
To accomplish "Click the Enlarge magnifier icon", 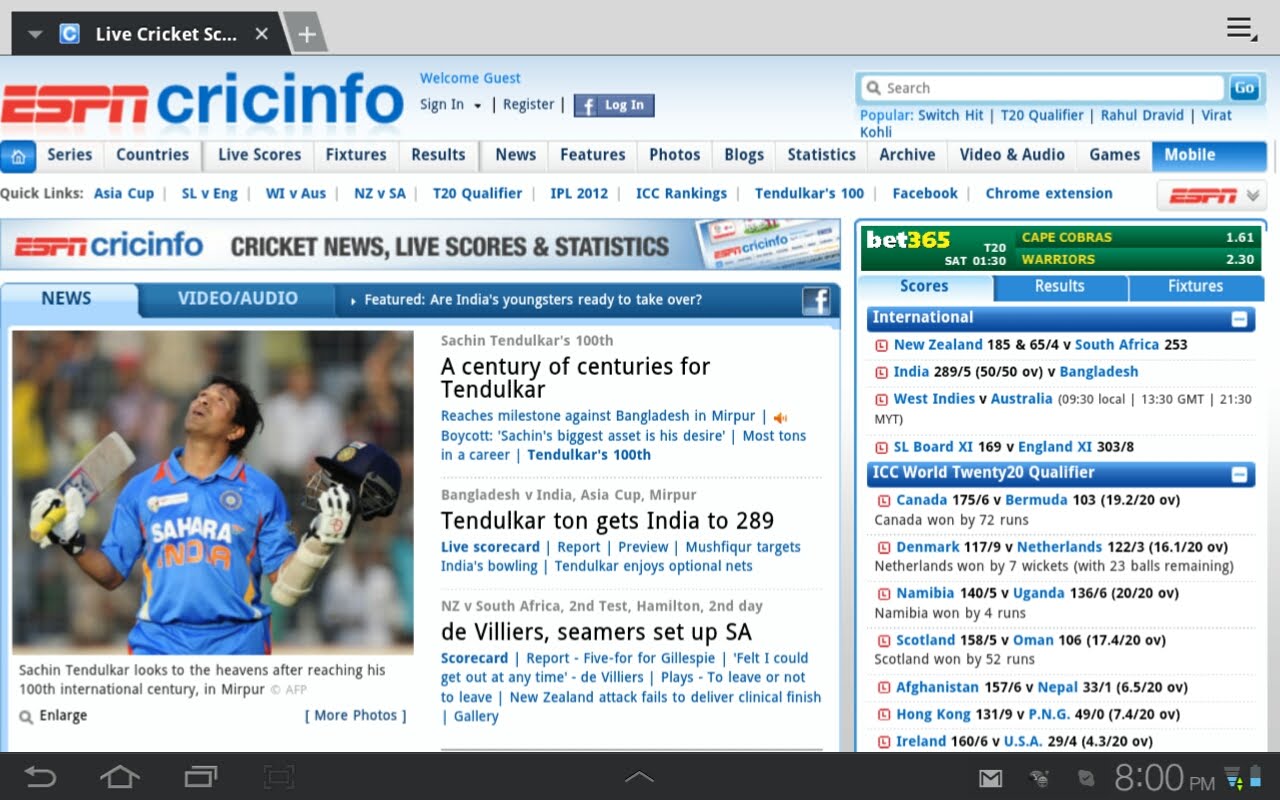I will coord(26,716).
